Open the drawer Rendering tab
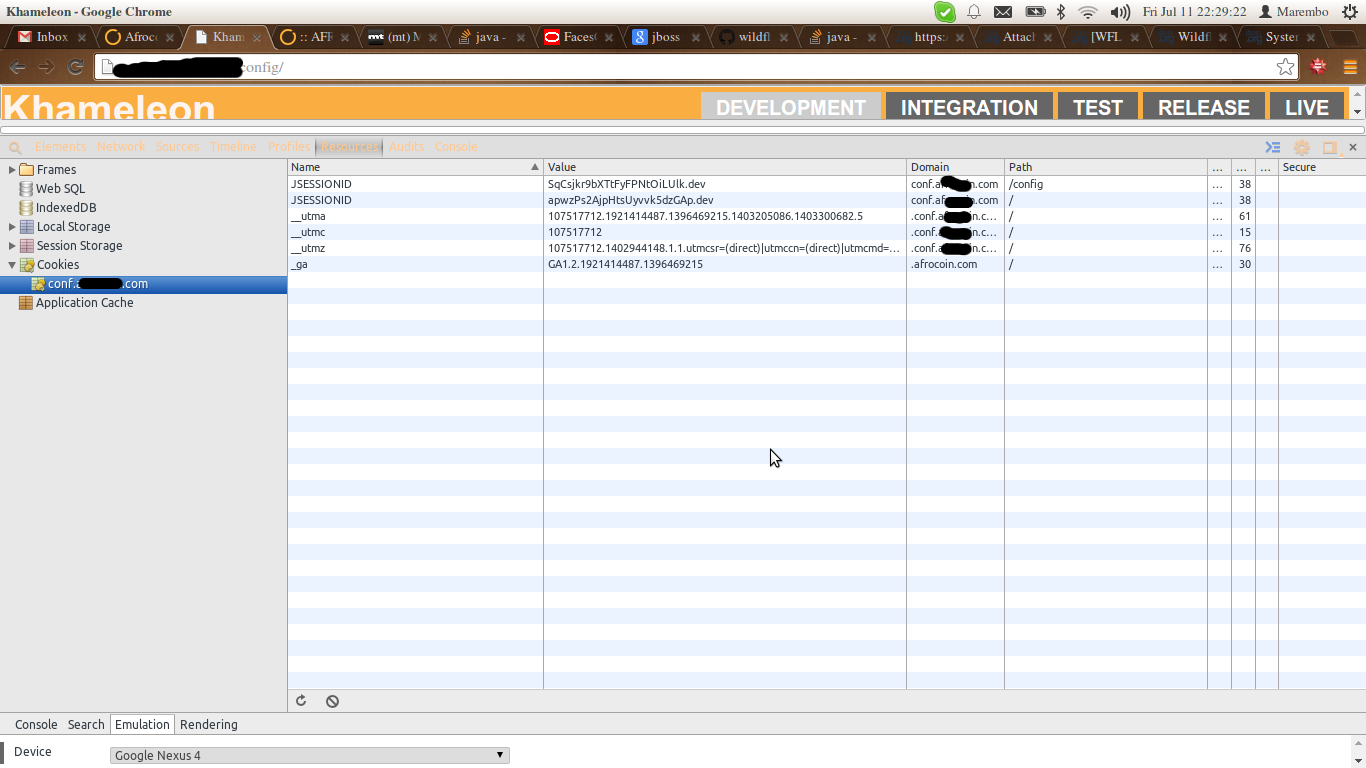The image size is (1366, 768). pyautogui.click(x=209, y=725)
